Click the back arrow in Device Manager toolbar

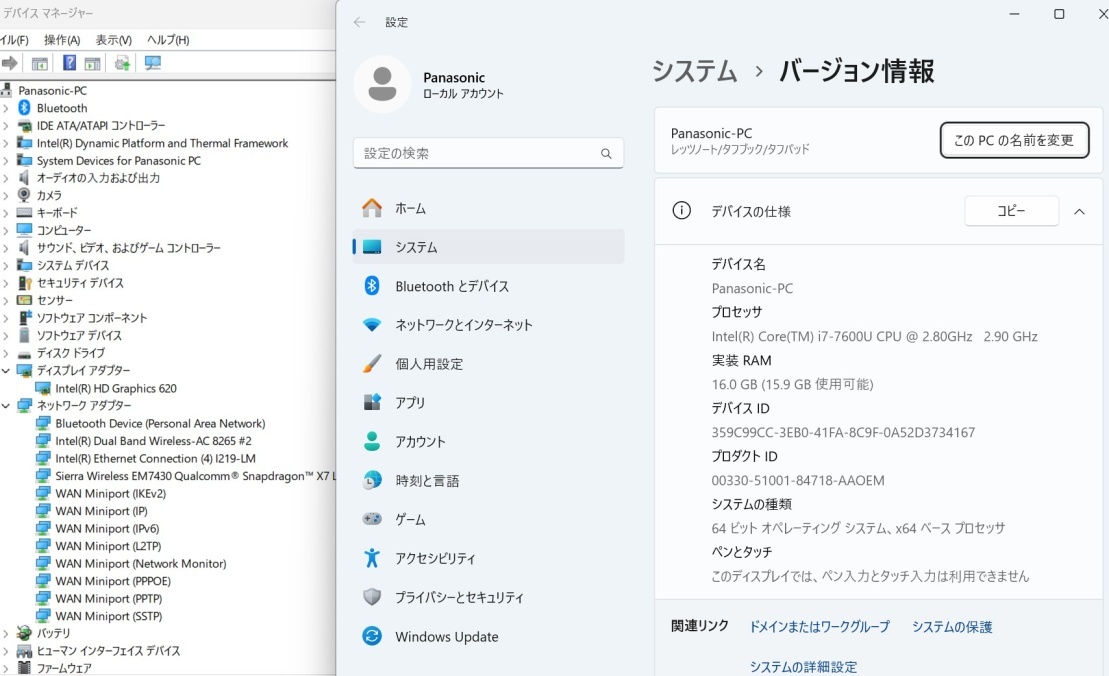[x=9, y=63]
